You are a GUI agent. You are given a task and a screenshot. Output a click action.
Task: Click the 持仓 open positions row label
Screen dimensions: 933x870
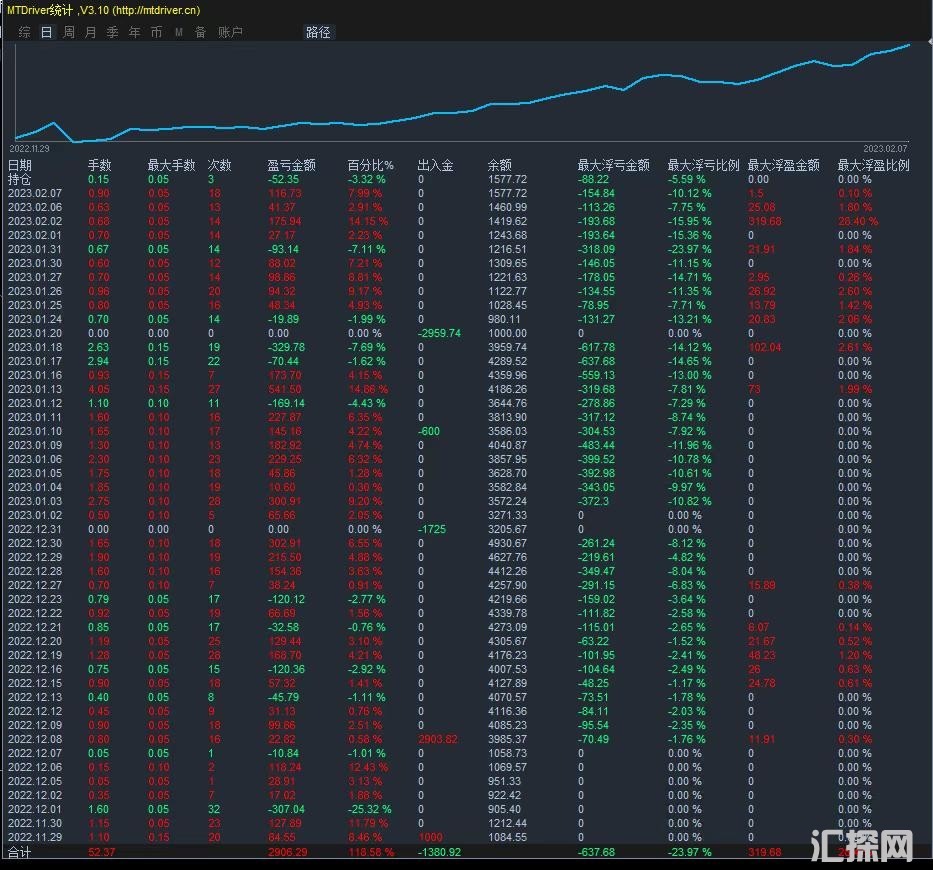[x=20, y=179]
